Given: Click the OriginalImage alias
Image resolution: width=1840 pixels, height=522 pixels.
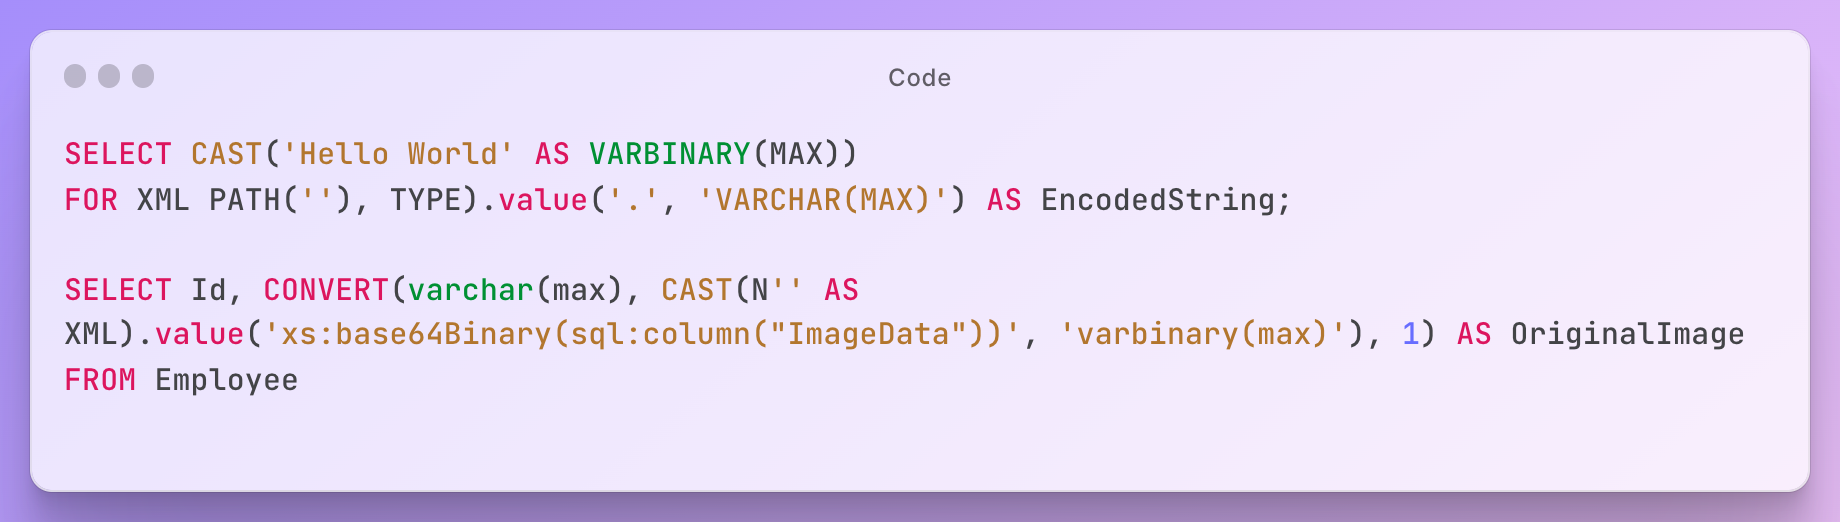Looking at the screenshot, I should 1627,334.
